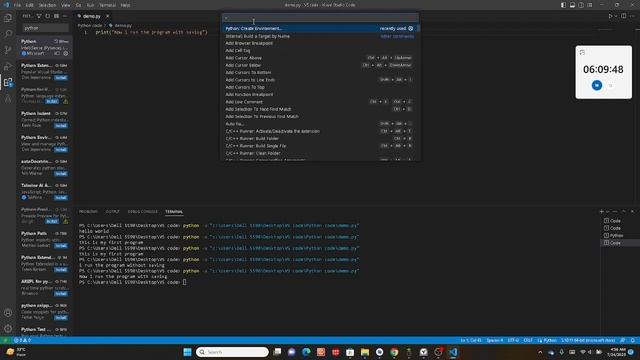Install the Python Path extension
Viewport: 640px width, 360px height.
(61, 246)
